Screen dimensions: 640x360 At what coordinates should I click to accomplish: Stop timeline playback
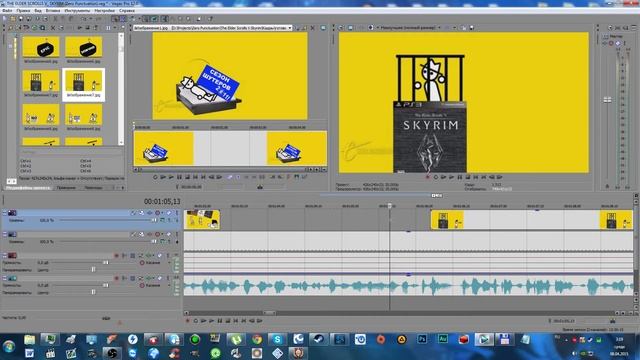[x=228, y=321]
